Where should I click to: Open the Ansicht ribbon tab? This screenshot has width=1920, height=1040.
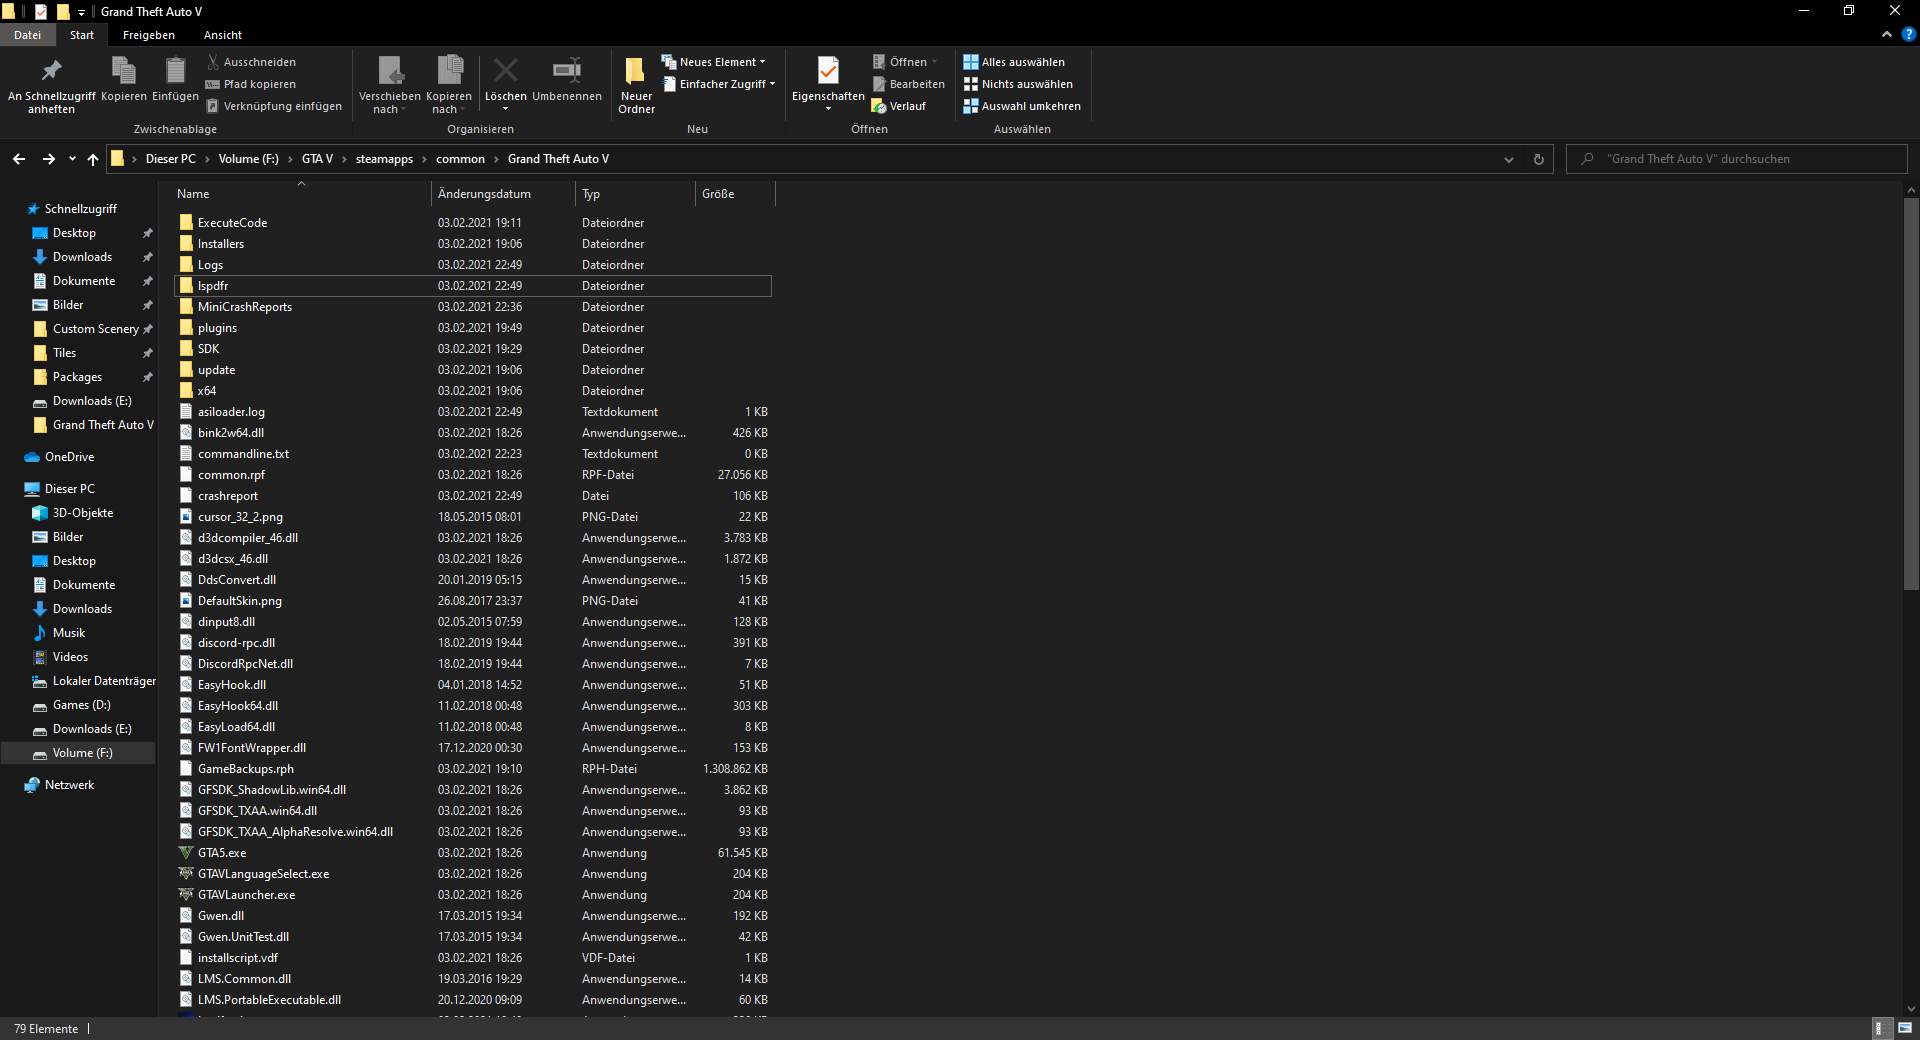click(222, 35)
